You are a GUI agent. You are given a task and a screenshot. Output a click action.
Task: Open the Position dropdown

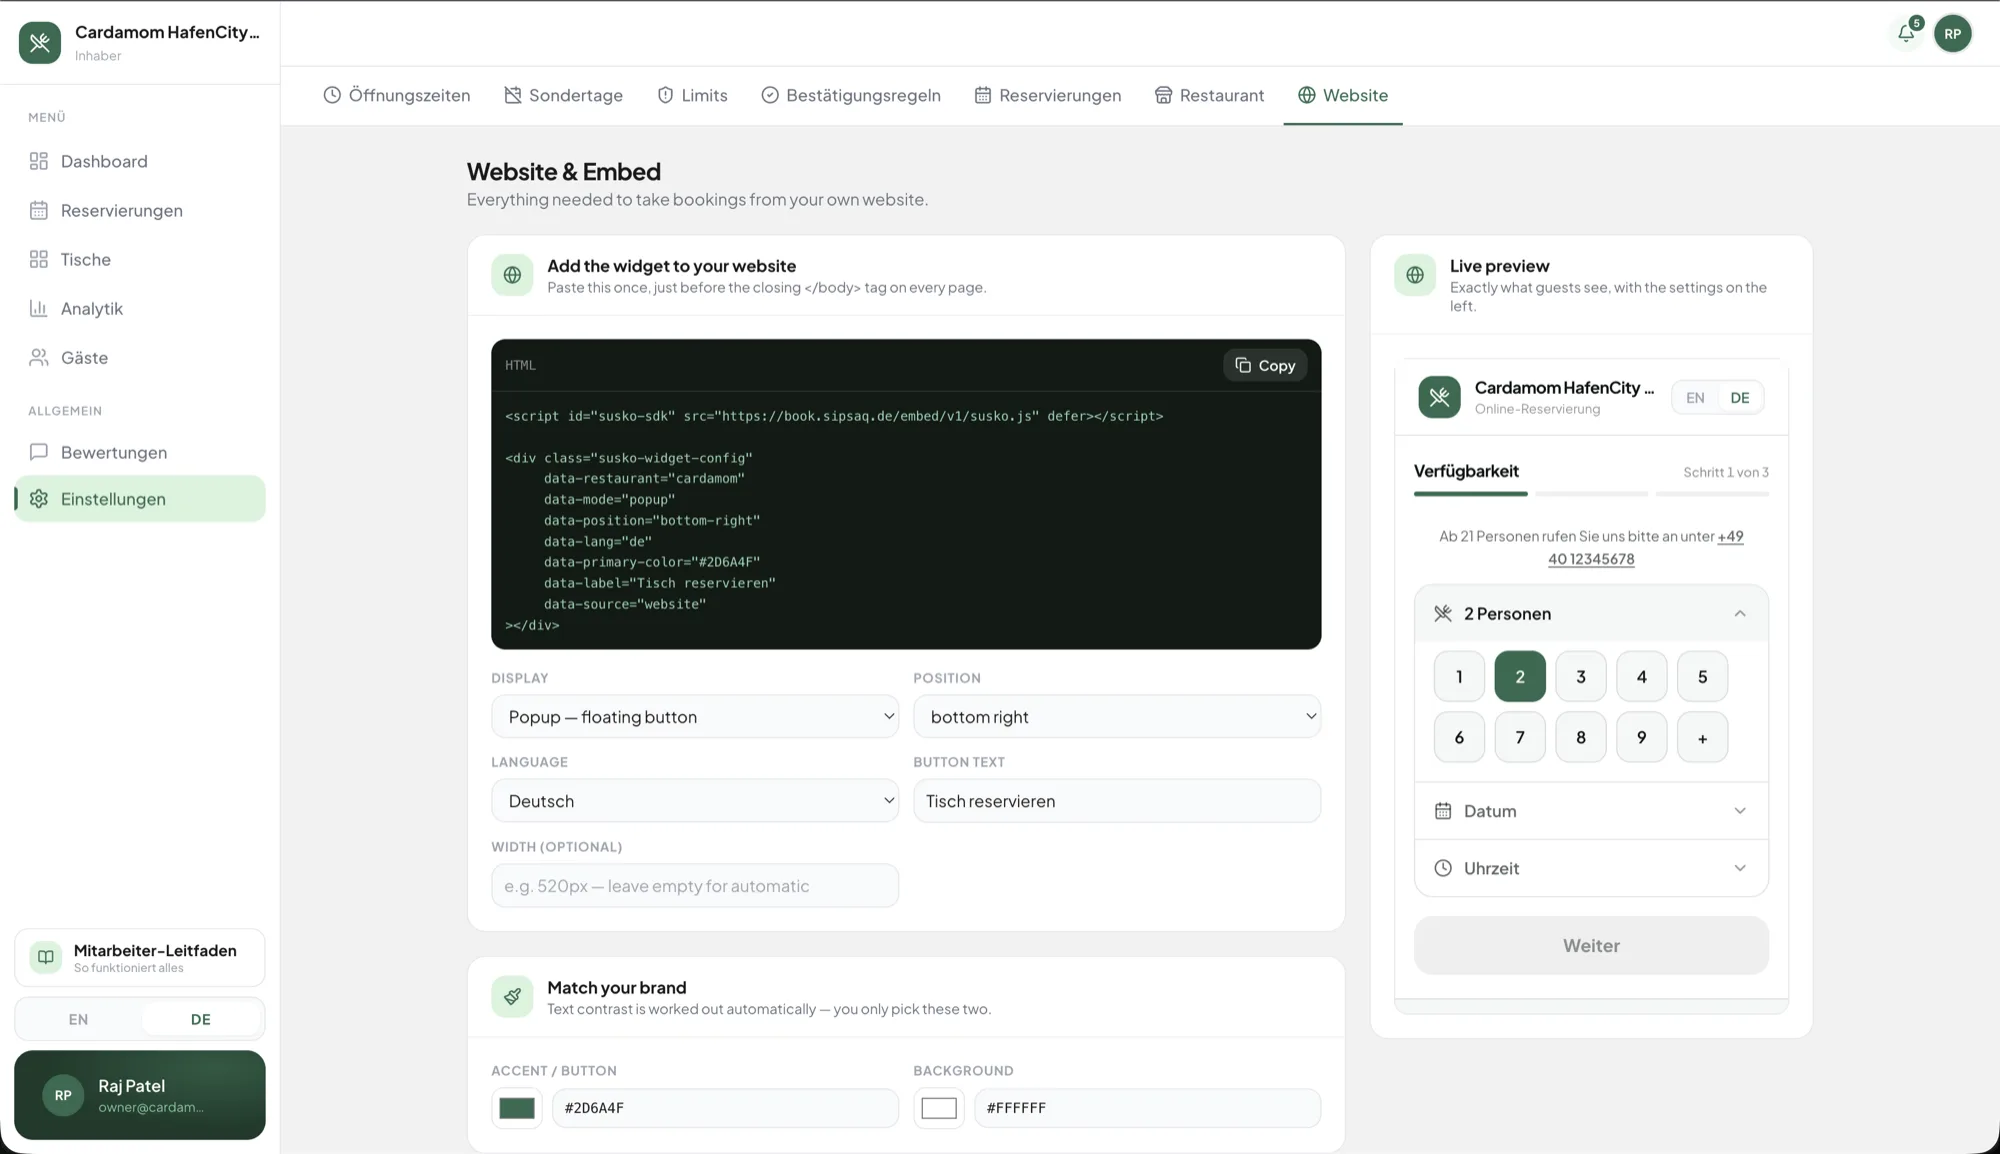pyautogui.click(x=1117, y=717)
